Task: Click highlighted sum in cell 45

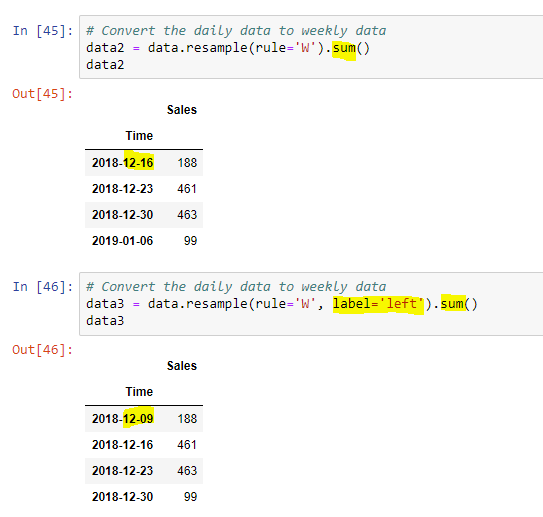Action: click(344, 48)
